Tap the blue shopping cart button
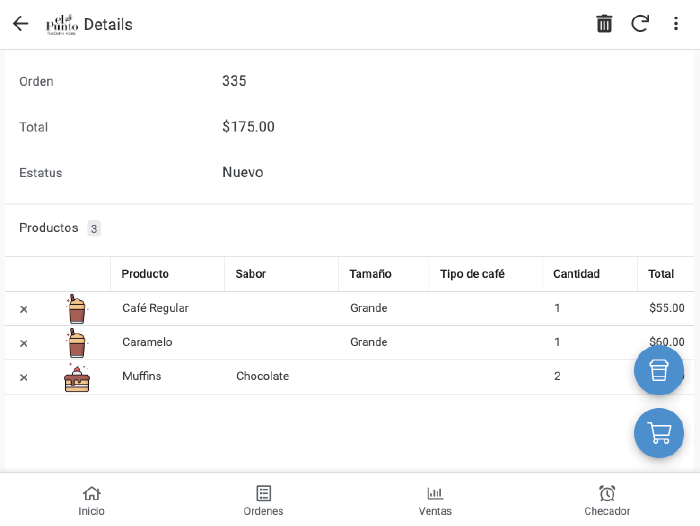 point(659,433)
